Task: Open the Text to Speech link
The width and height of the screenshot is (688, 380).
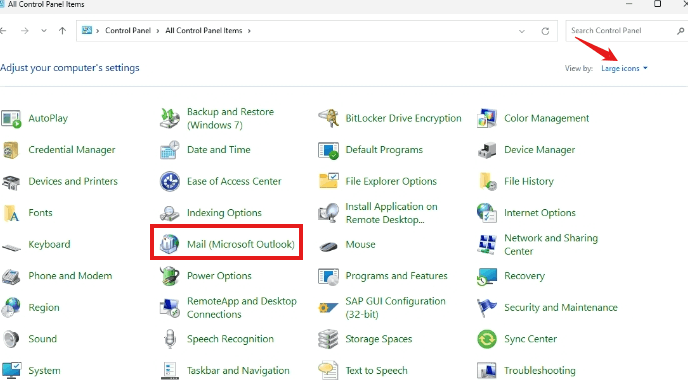Action: pos(376,371)
